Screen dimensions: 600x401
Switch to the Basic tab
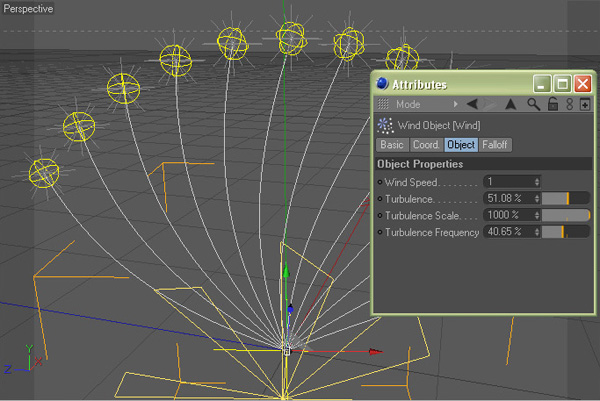coord(392,145)
